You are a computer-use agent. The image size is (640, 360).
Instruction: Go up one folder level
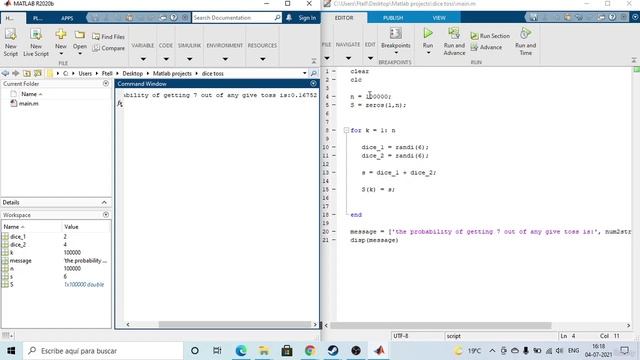(27, 73)
